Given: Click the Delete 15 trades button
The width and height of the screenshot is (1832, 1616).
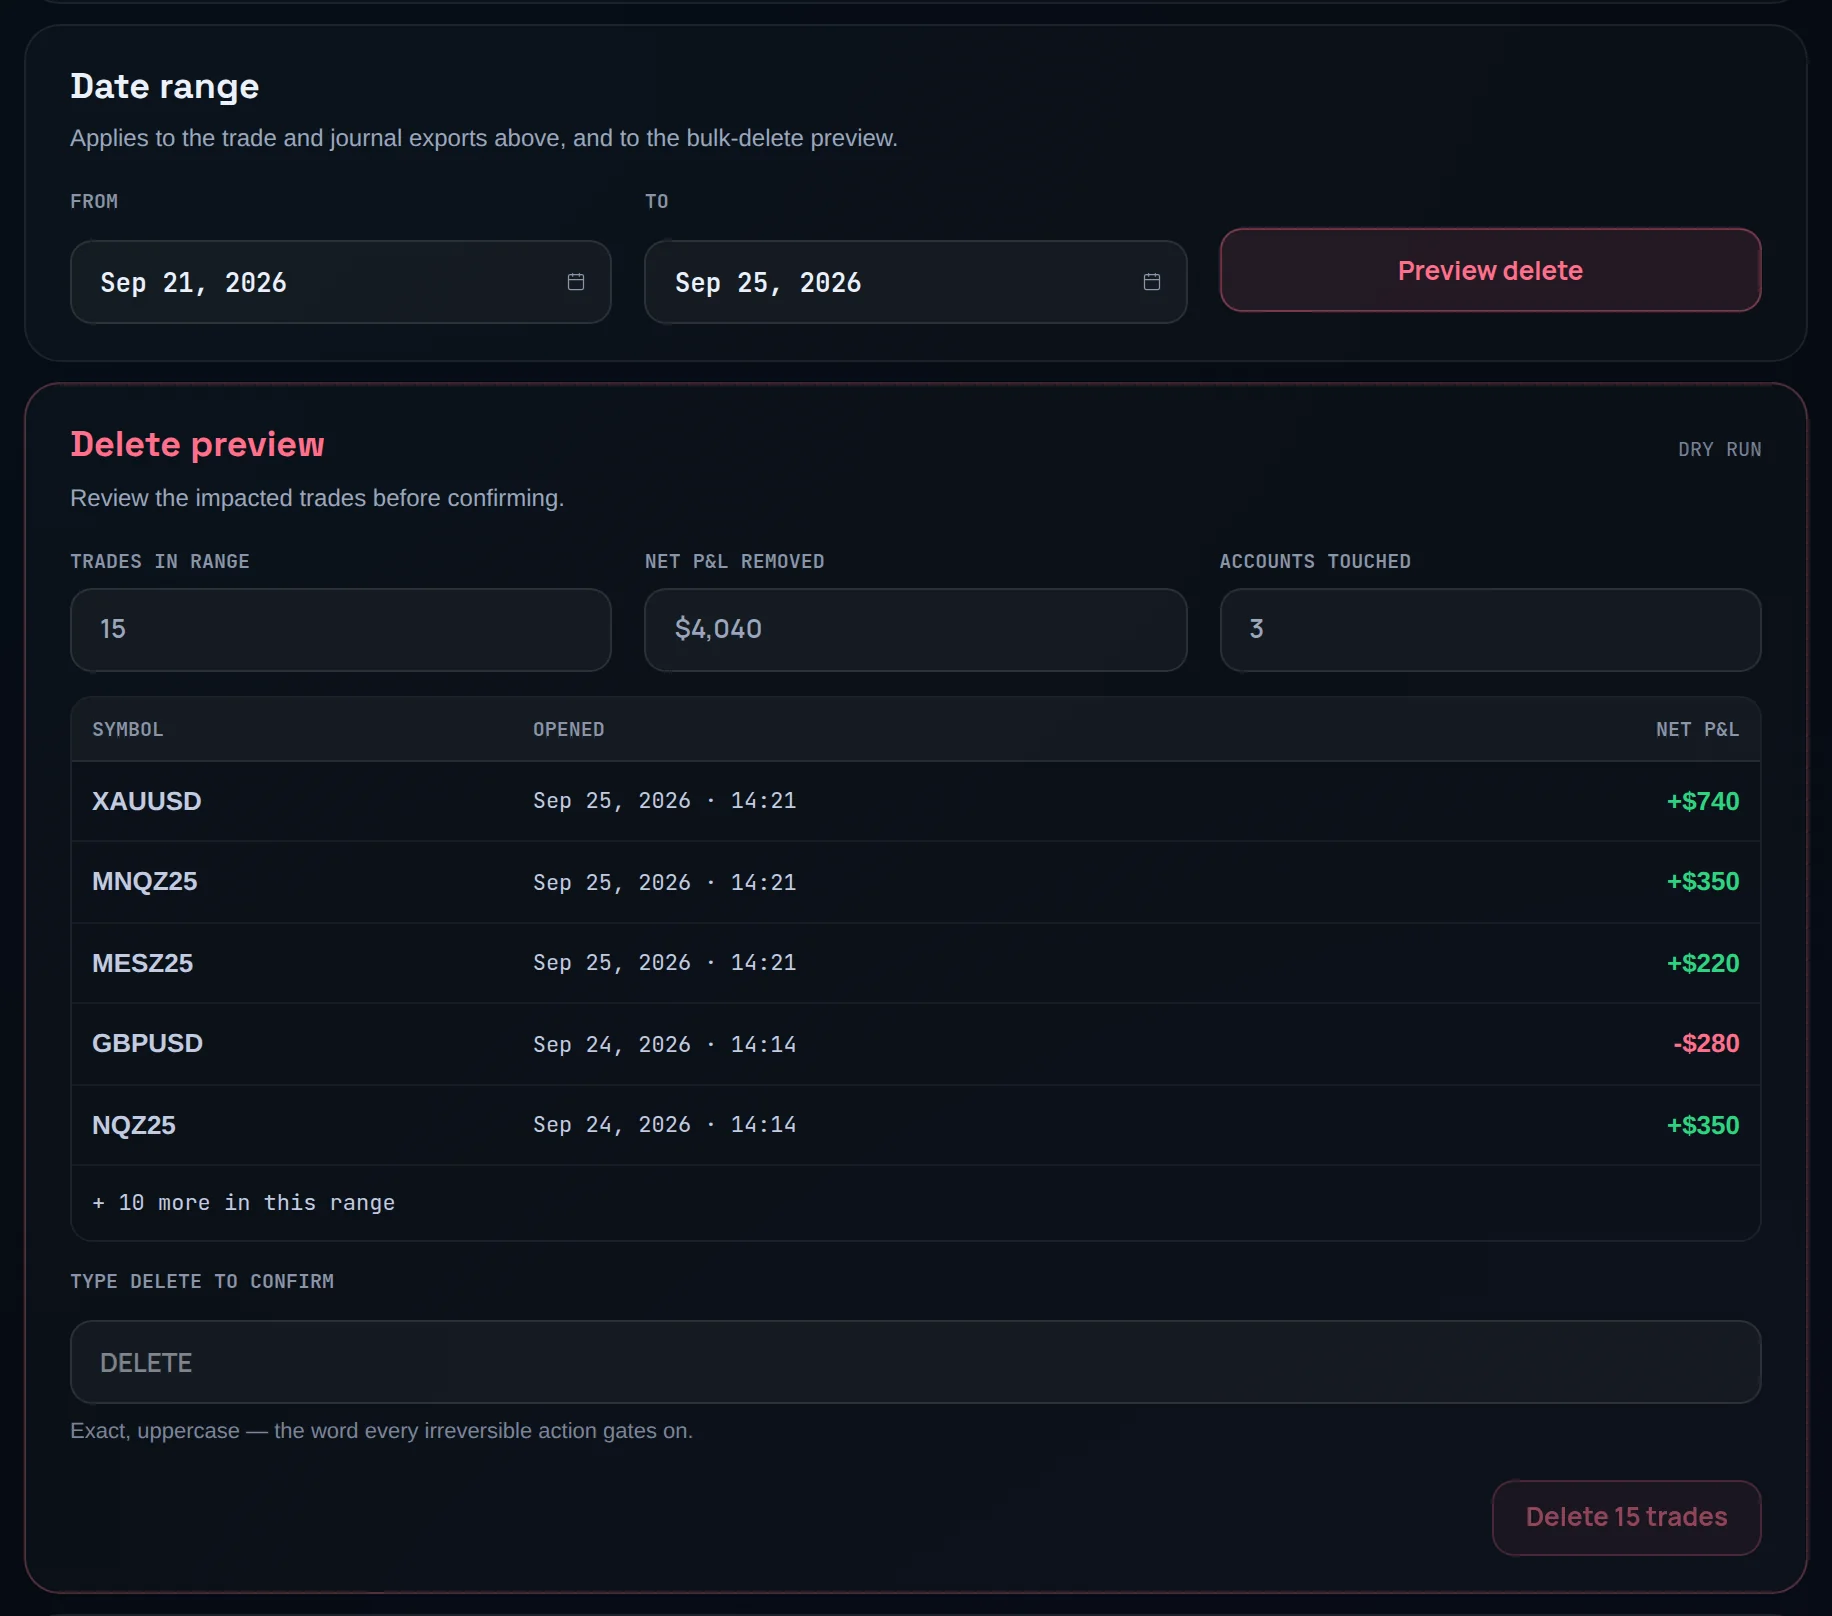Looking at the screenshot, I should coord(1626,1517).
